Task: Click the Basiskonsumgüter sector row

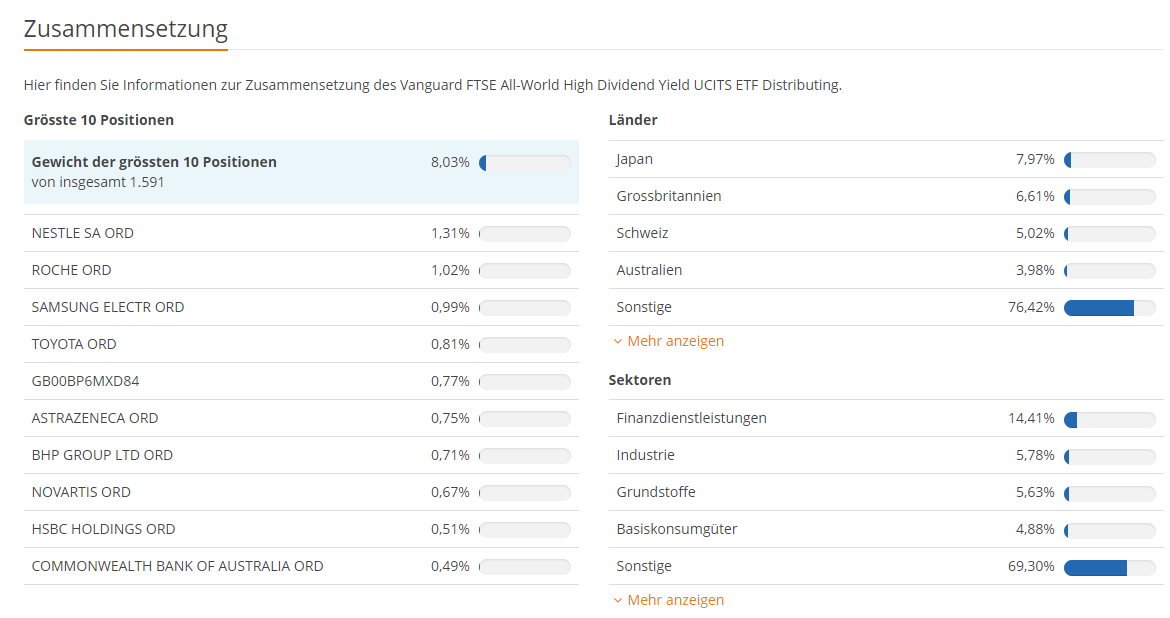Action: pos(886,529)
